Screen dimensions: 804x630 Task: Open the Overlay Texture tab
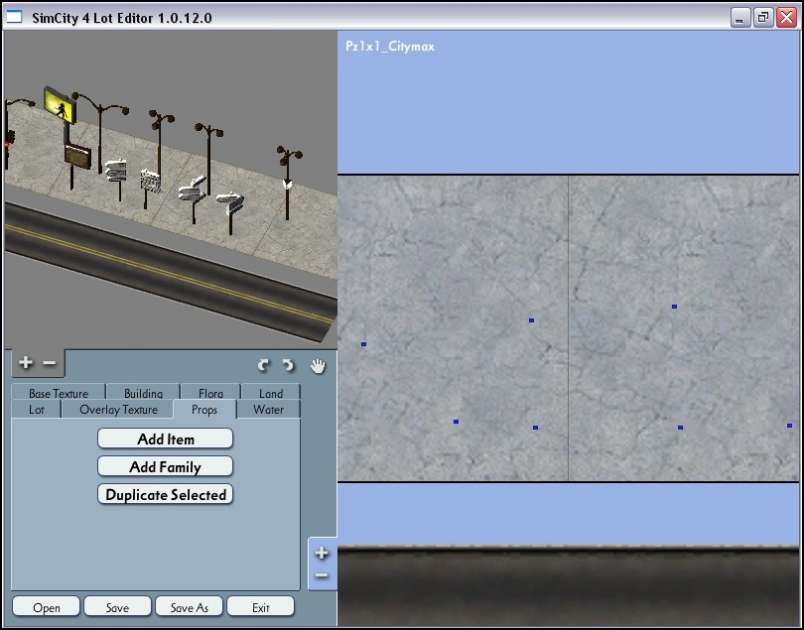pos(118,410)
